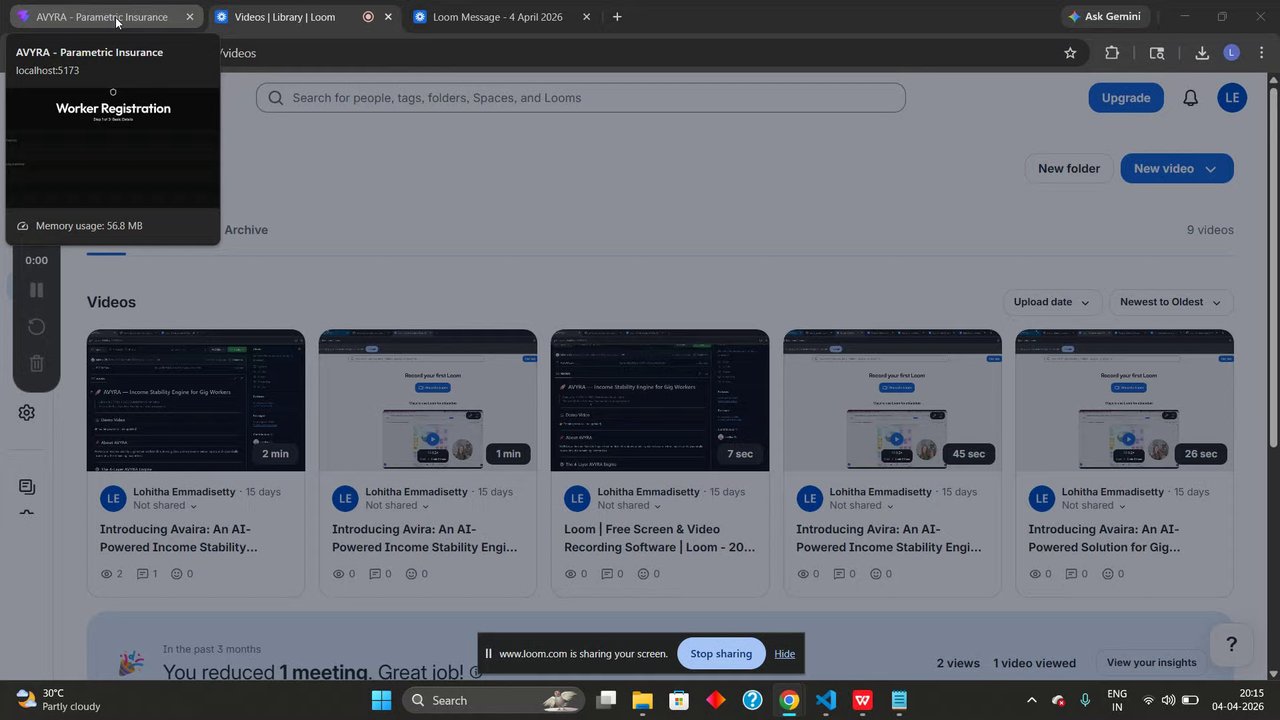Open the Chrome Extensions puzzle icon

point(1112,53)
